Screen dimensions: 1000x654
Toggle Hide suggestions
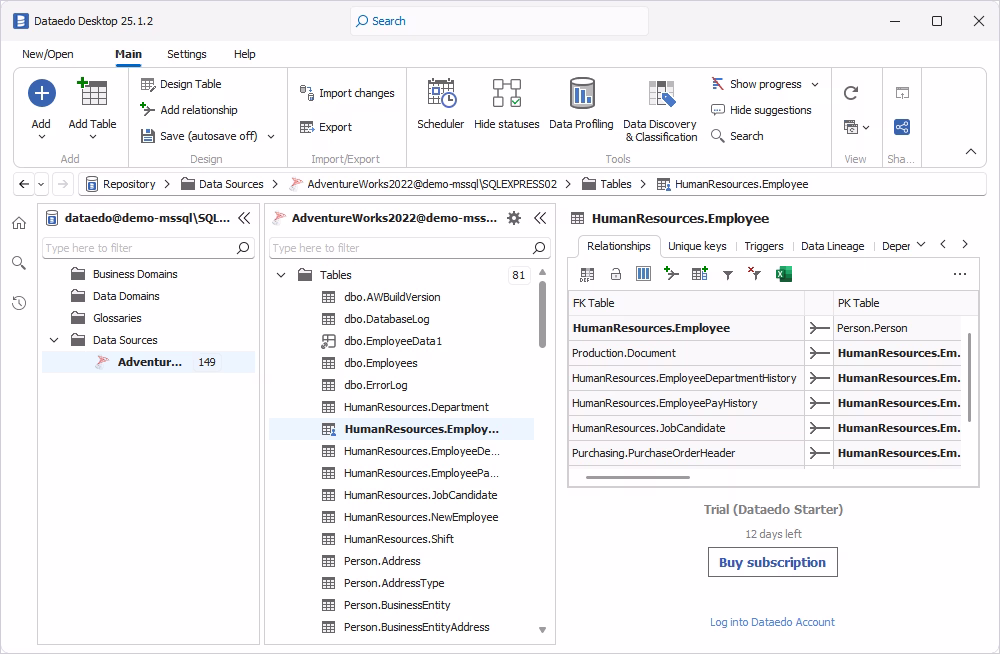pyautogui.click(x=761, y=110)
